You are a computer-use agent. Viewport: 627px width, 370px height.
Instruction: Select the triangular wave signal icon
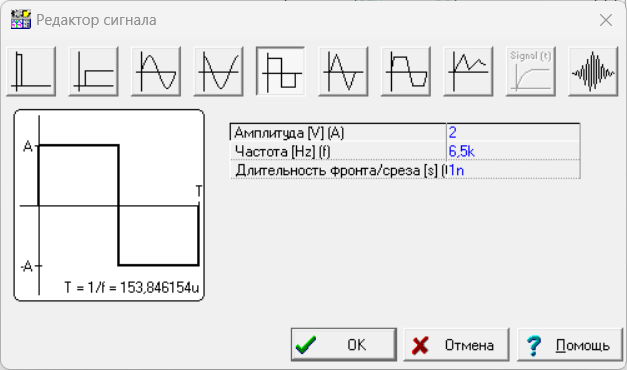click(343, 72)
